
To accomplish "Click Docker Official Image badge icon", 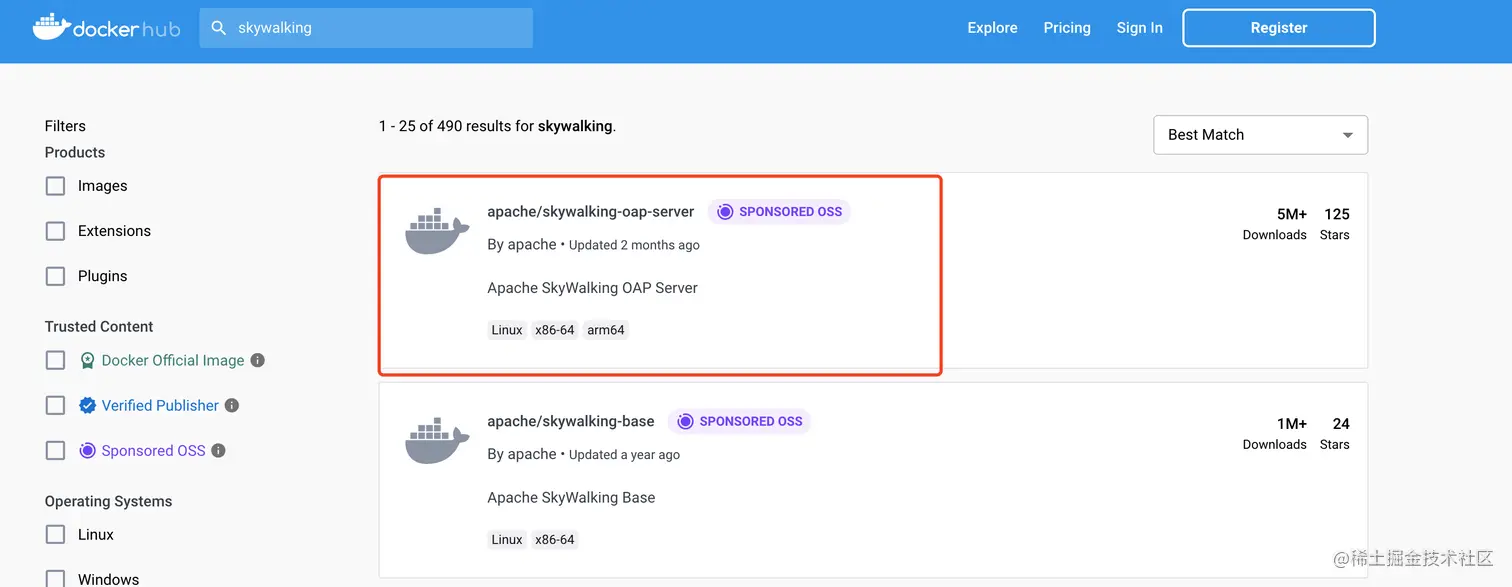I will tap(88, 360).
